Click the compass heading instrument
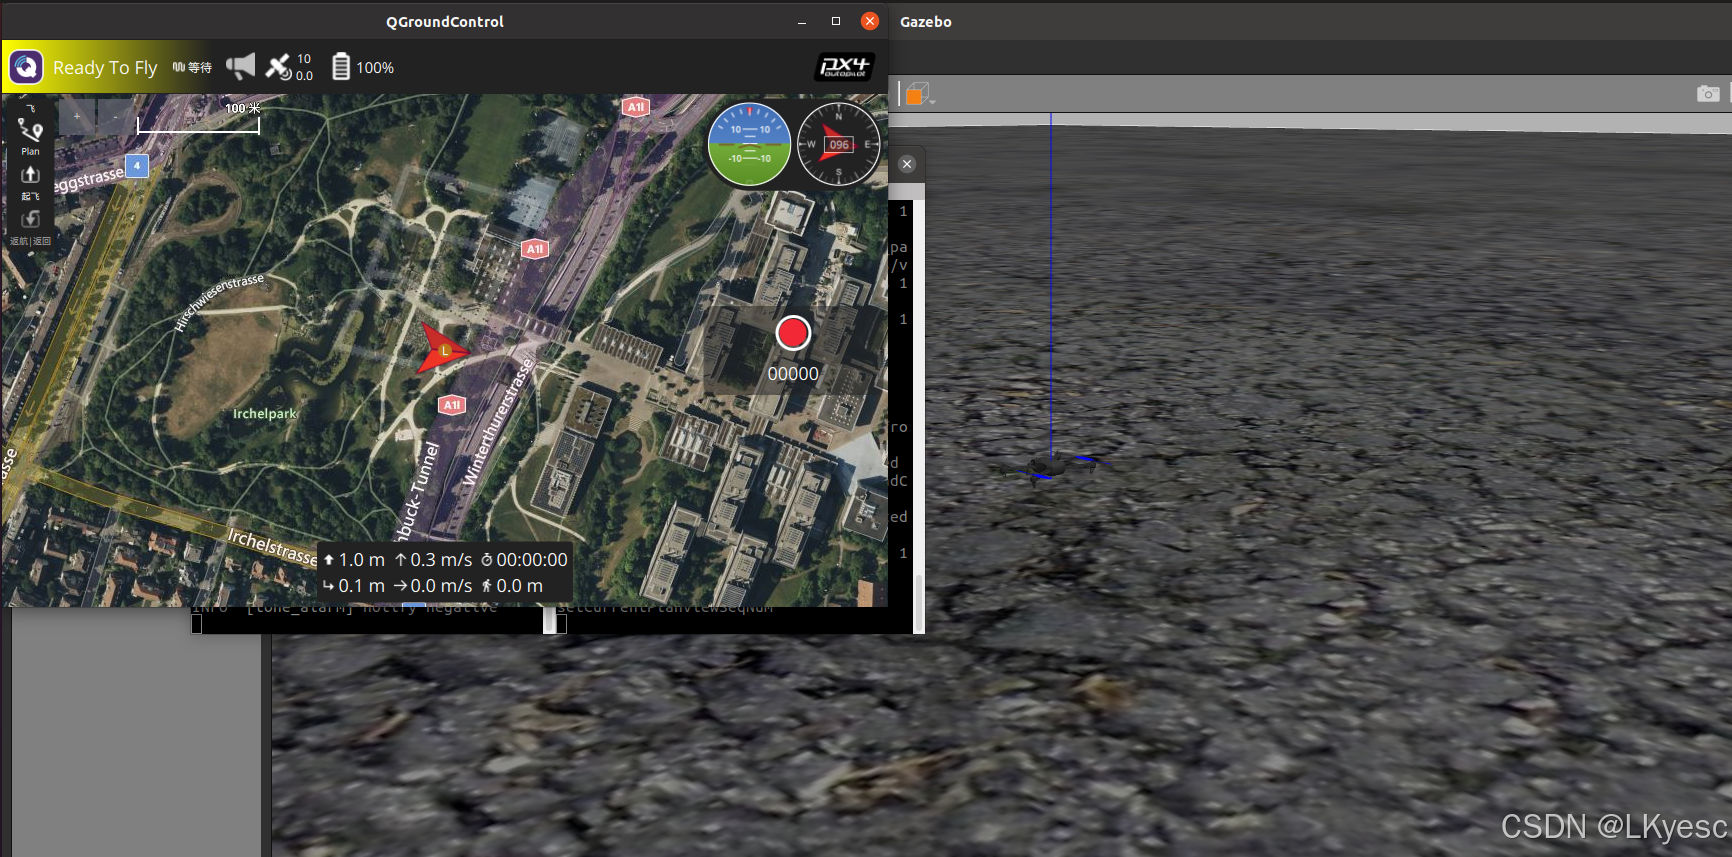The height and width of the screenshot is (857, 1732). click(838, 144)
